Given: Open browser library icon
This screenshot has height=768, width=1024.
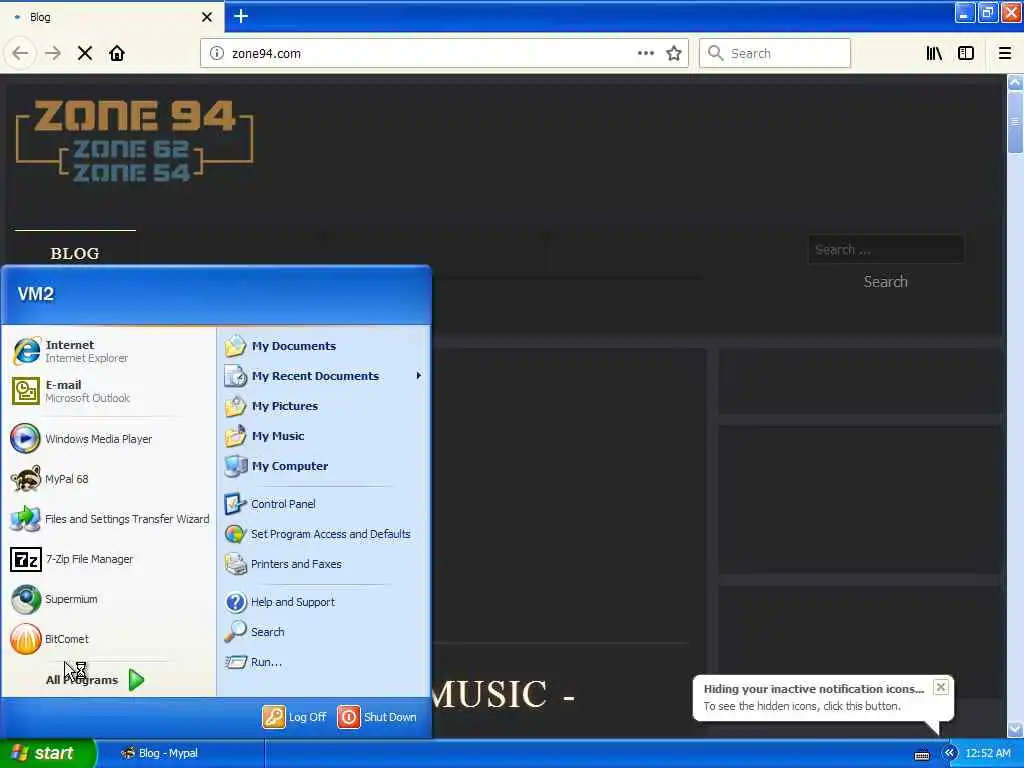Looking at the screenshot, I should tap(935, 54).
